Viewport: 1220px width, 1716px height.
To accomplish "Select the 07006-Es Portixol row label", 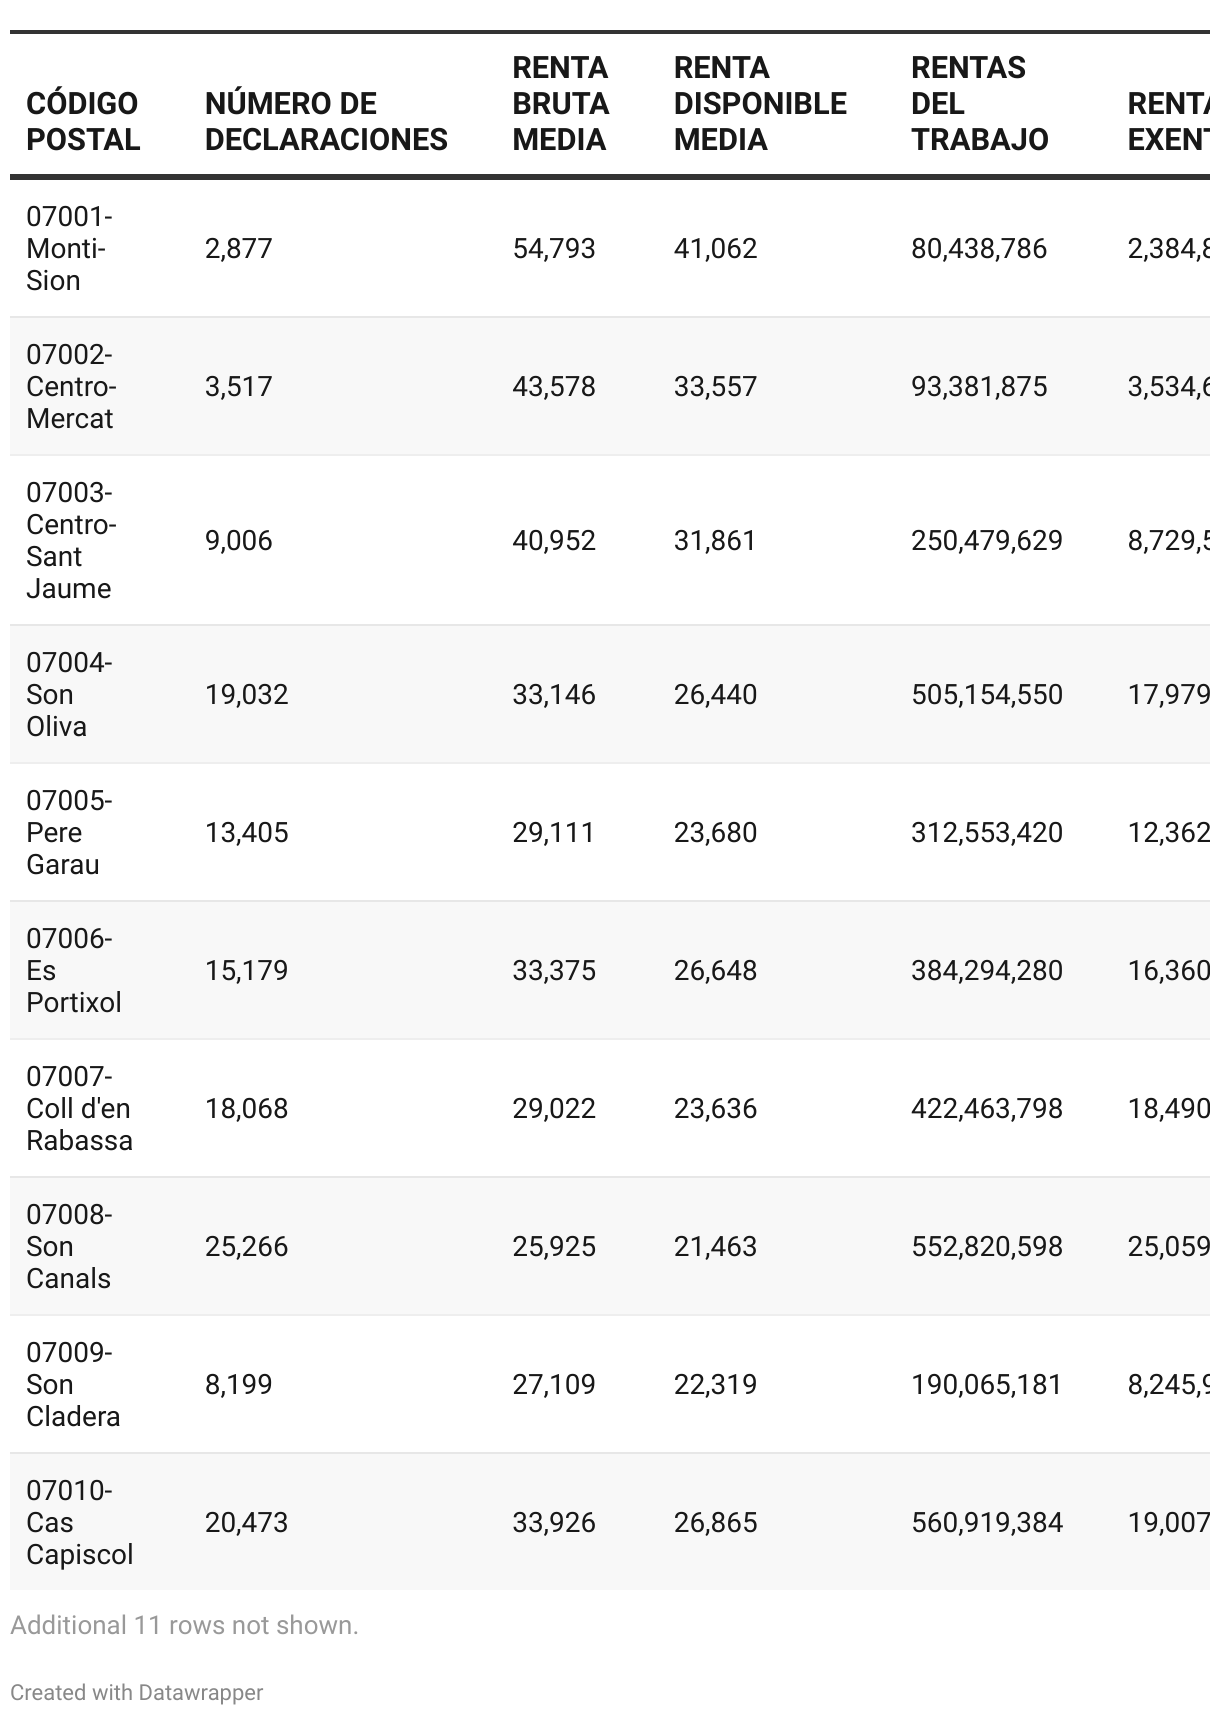I will [x=74, y=970].
